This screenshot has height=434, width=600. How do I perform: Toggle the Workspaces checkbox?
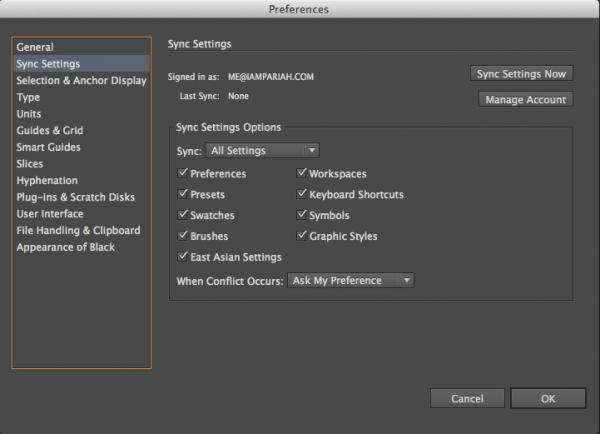pos(302,173)
